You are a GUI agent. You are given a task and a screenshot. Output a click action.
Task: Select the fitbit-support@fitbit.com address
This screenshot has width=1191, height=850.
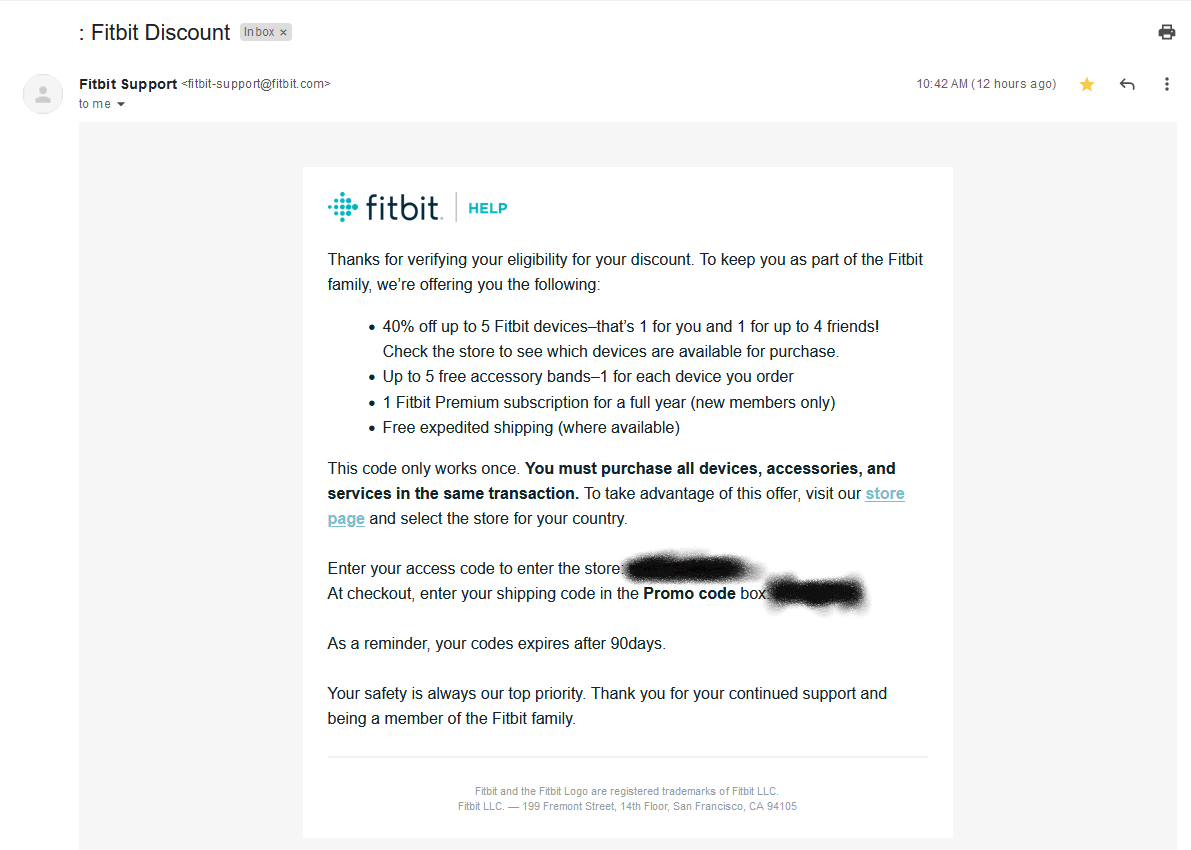pyautogui.click(x=256, y=84)
